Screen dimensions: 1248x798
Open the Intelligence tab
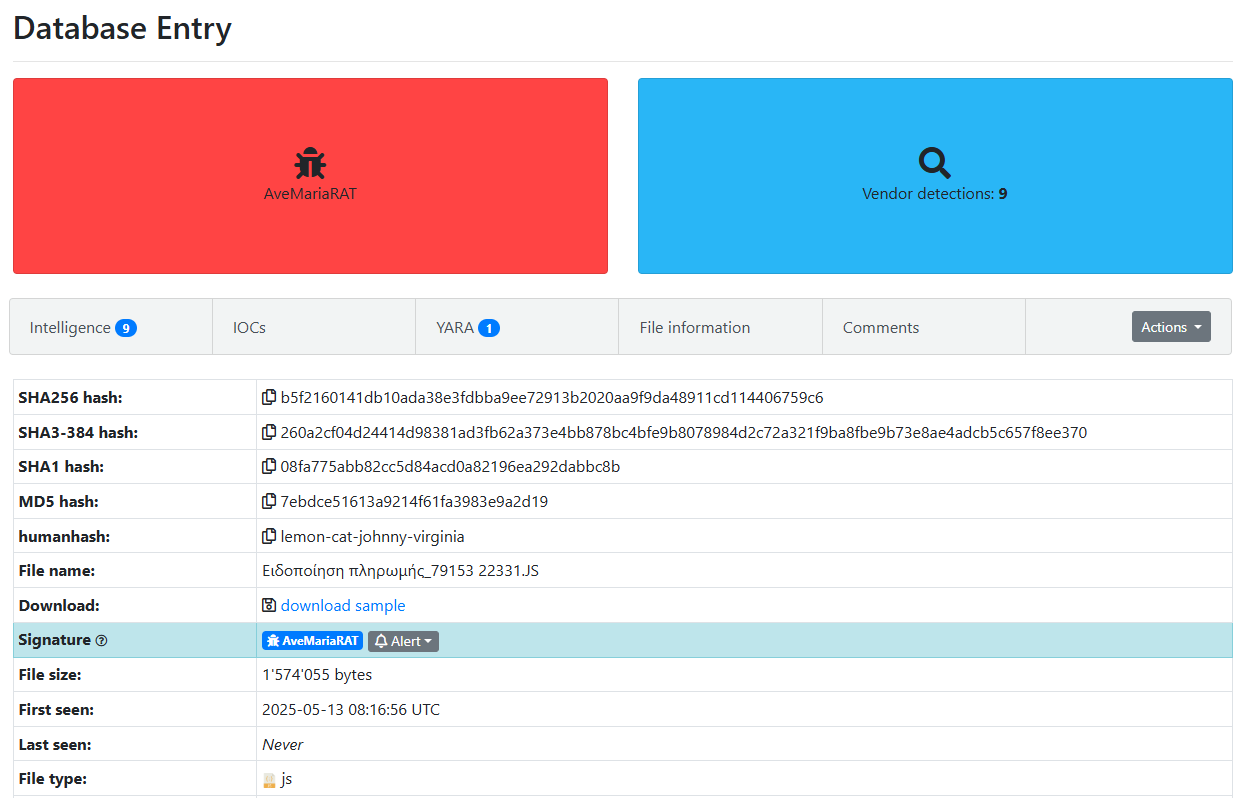[x=111, y=327]
